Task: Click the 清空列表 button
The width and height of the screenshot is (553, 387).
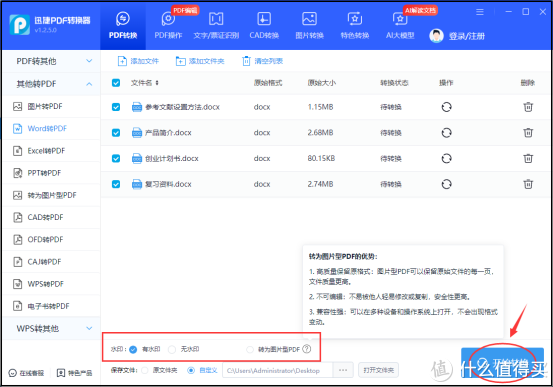Action: coord(262,61)
